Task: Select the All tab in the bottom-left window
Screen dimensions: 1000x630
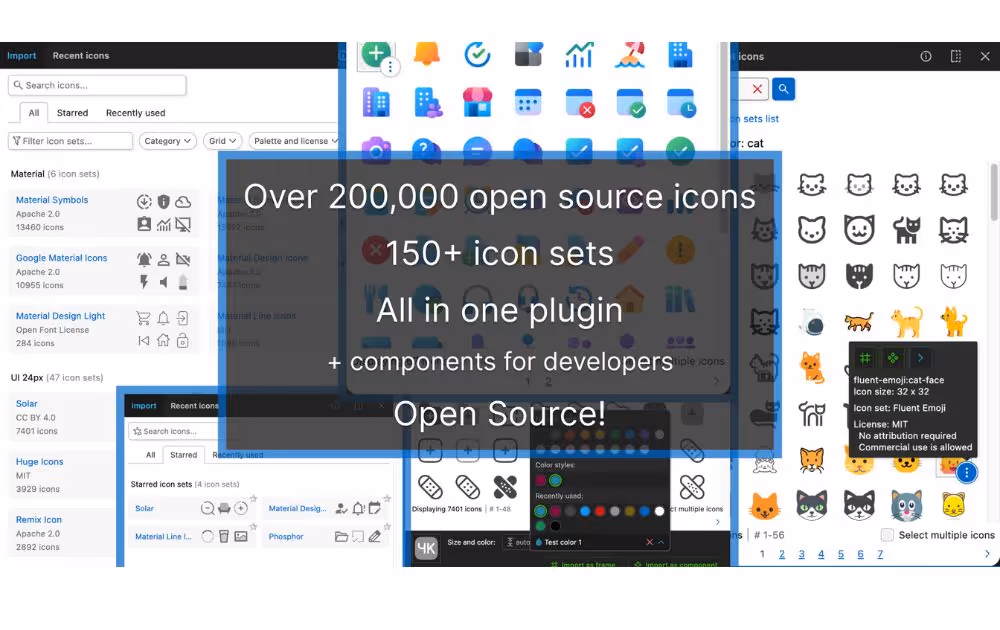Action: tap(151, 455)
